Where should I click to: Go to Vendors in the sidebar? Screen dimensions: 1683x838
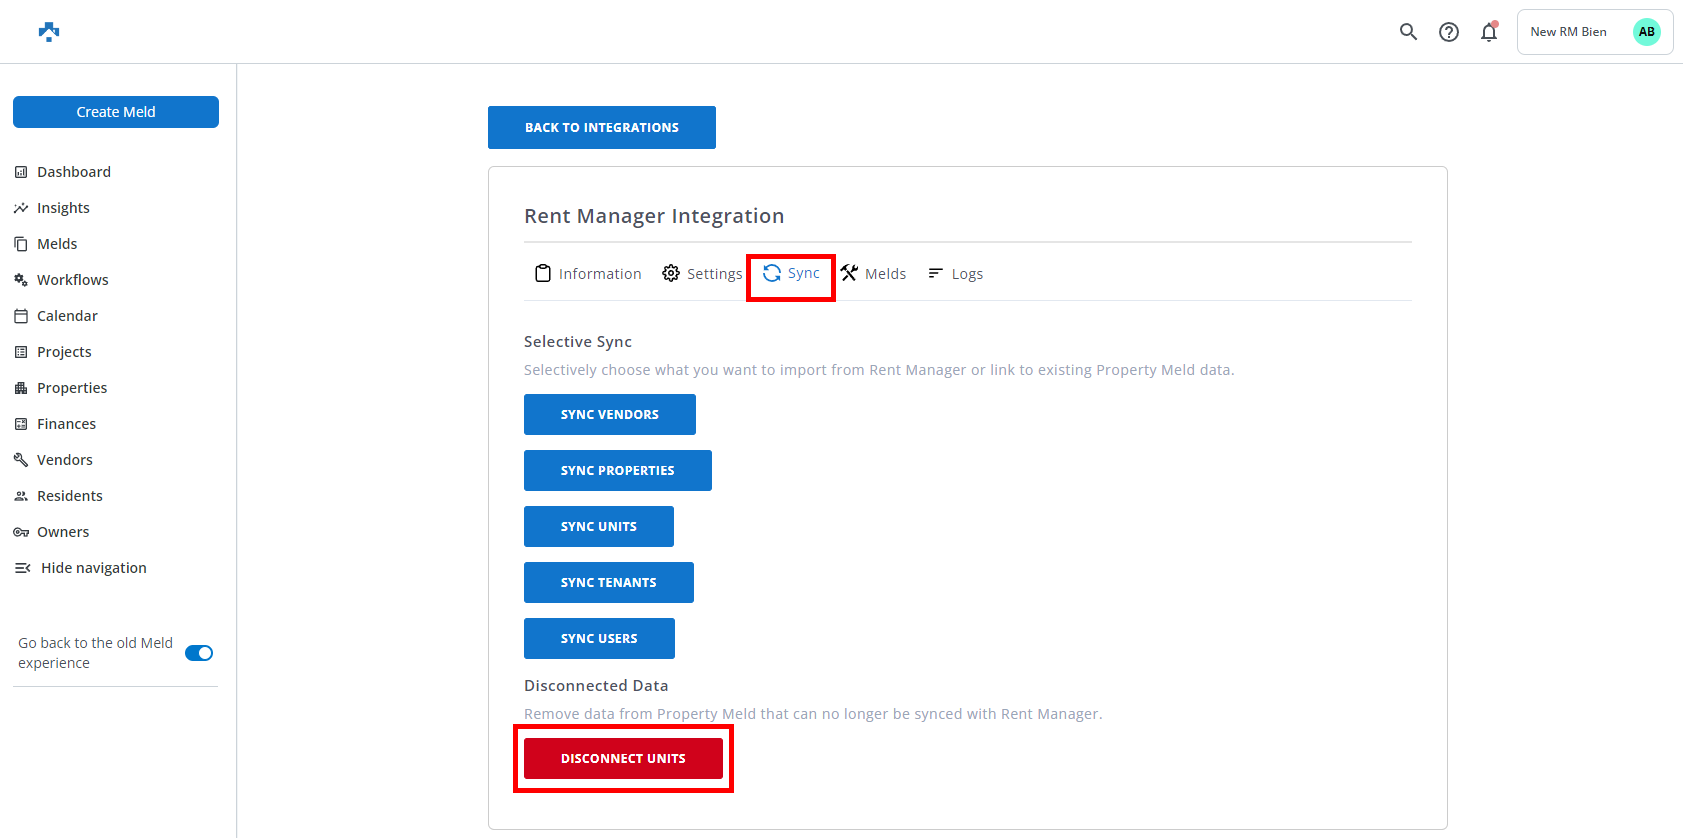64,460
